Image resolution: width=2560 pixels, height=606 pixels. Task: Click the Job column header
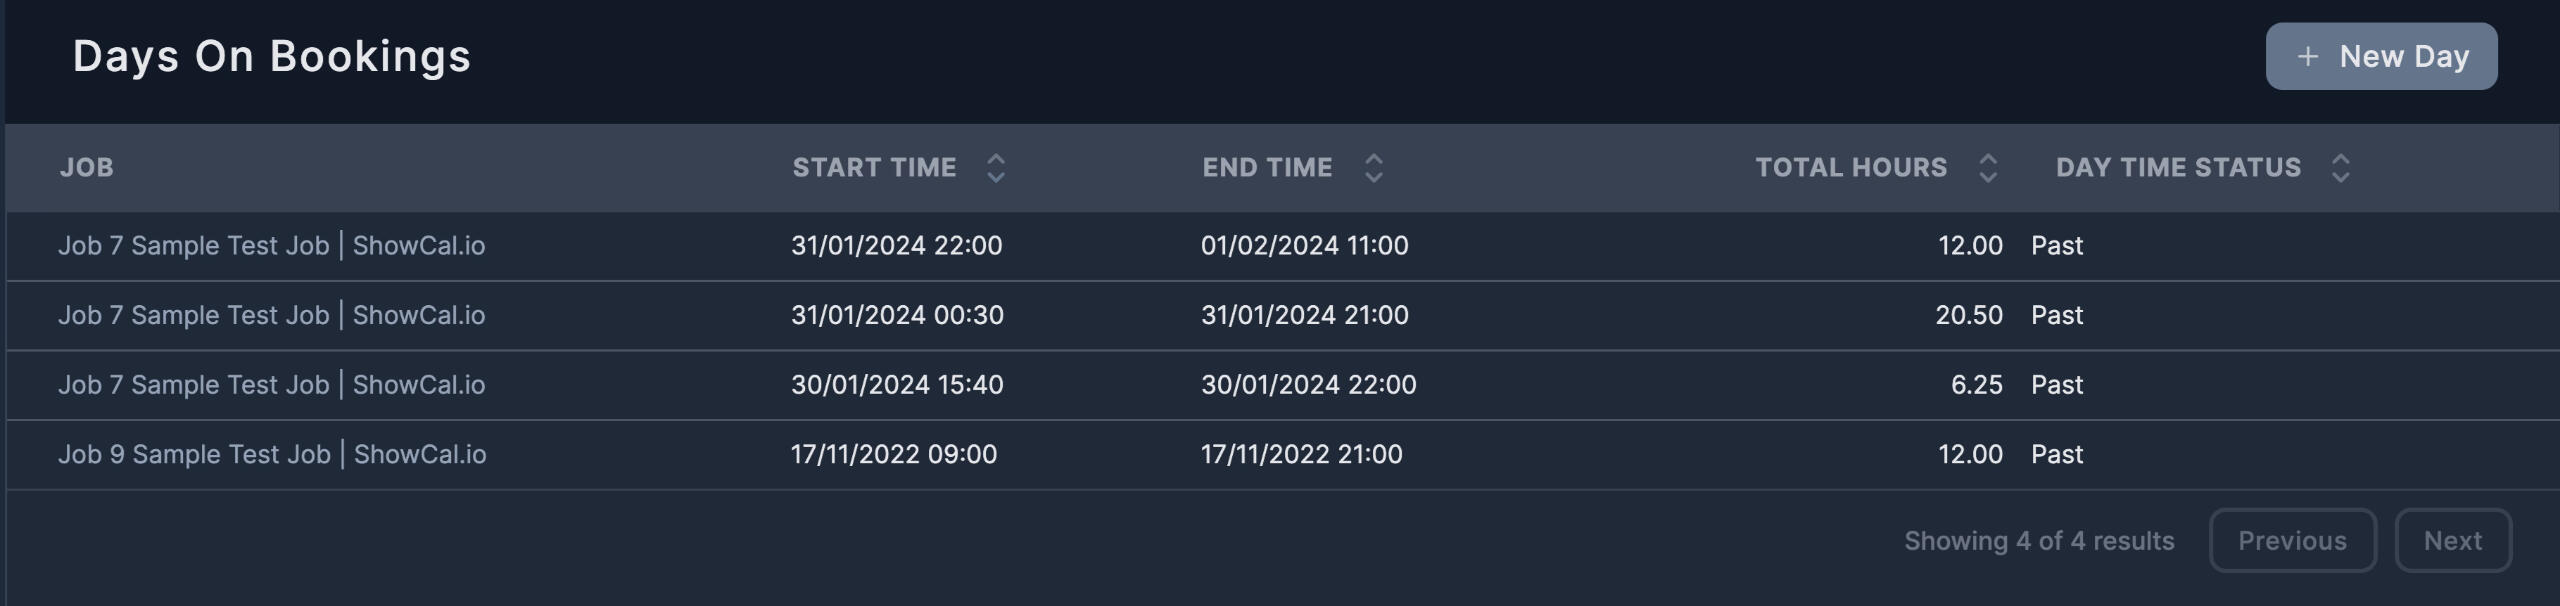click(x=87, y=168)
